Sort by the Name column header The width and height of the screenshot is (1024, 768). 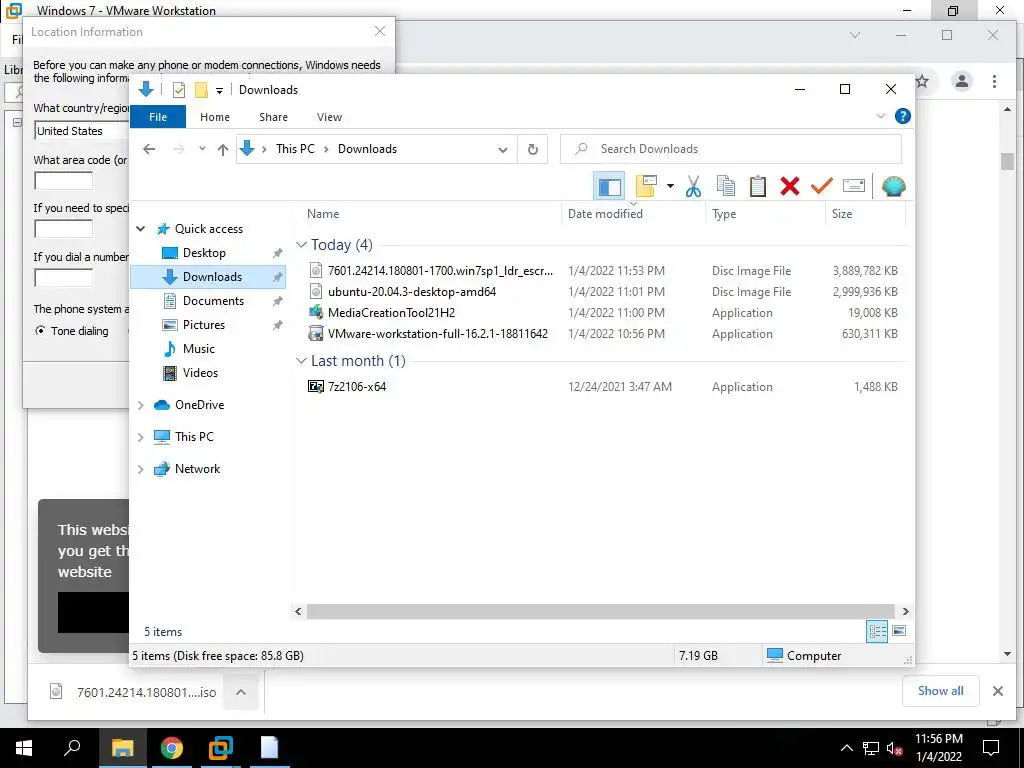coord(430,214)
